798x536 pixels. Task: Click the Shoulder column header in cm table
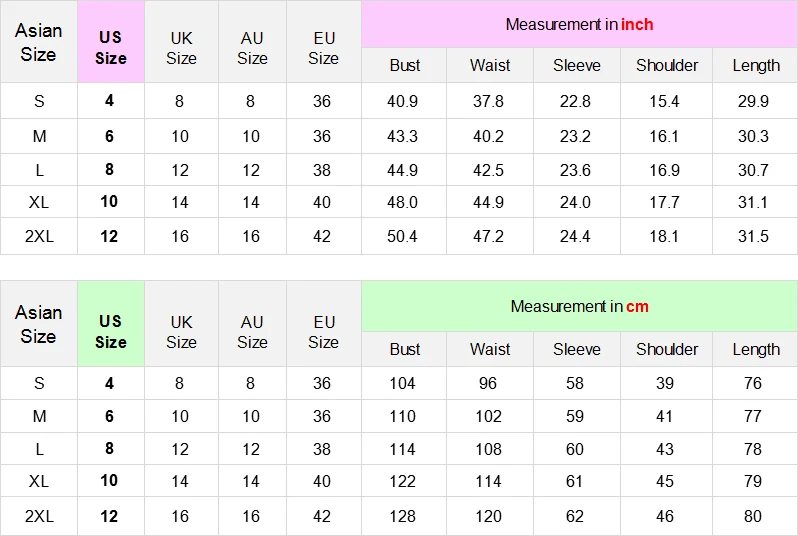tap(667, 349)
